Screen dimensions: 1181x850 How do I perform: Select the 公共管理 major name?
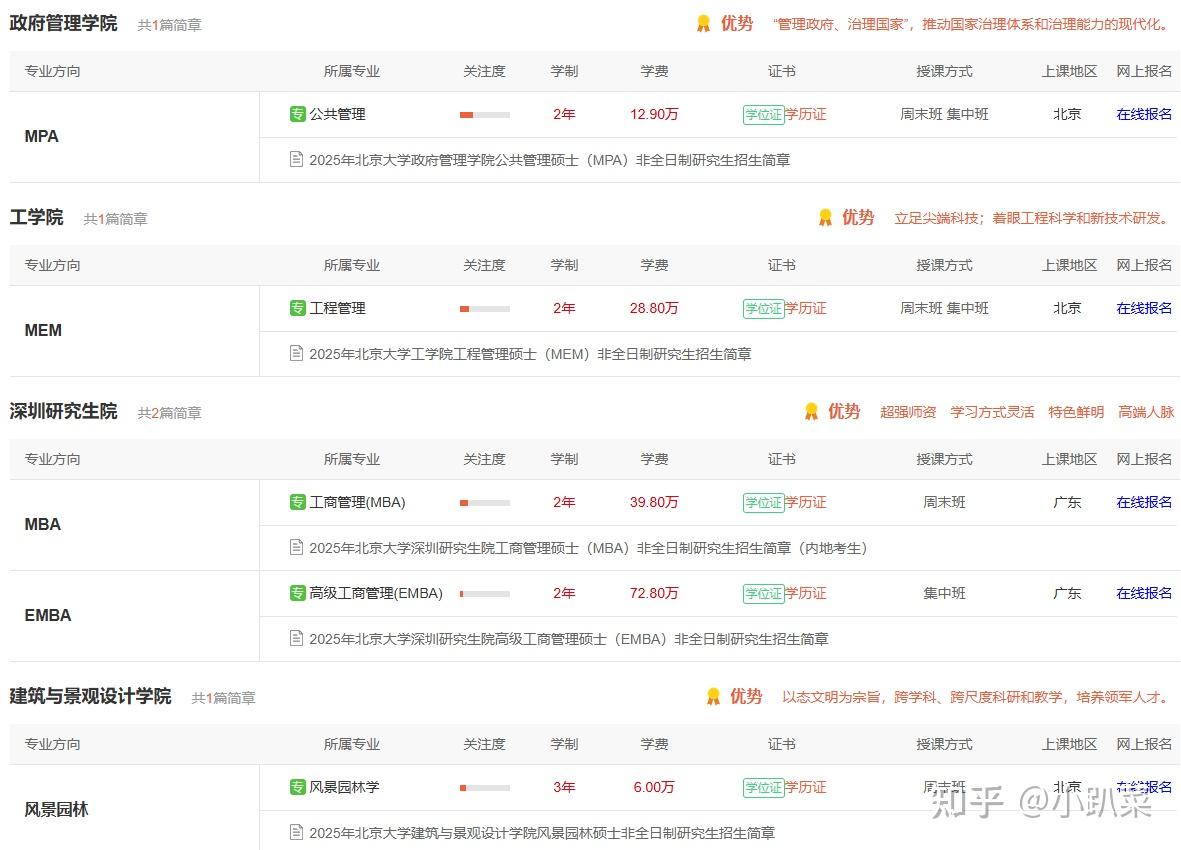pyautogui.click(x=337, y=114)
